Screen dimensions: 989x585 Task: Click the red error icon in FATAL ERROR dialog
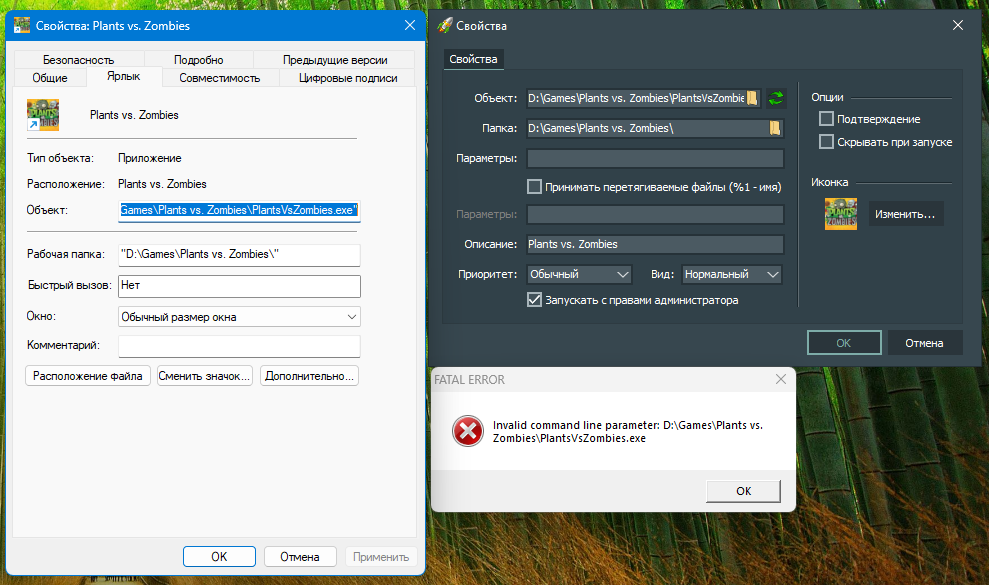pos(466,432)
